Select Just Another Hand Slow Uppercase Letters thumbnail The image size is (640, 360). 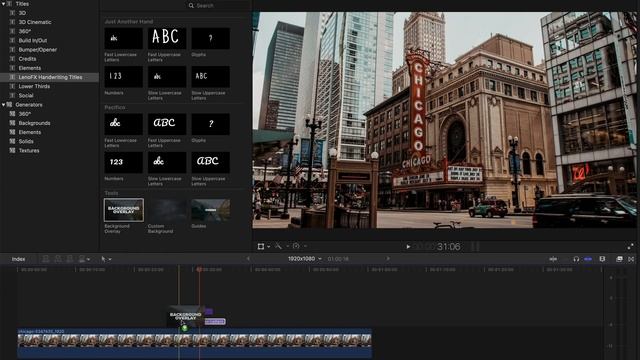(x=211, y=77)
